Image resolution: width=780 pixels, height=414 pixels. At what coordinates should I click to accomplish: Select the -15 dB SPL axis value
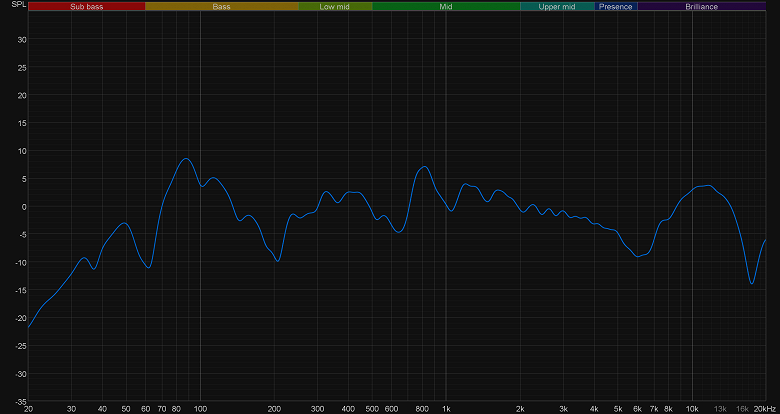(21, 290)
